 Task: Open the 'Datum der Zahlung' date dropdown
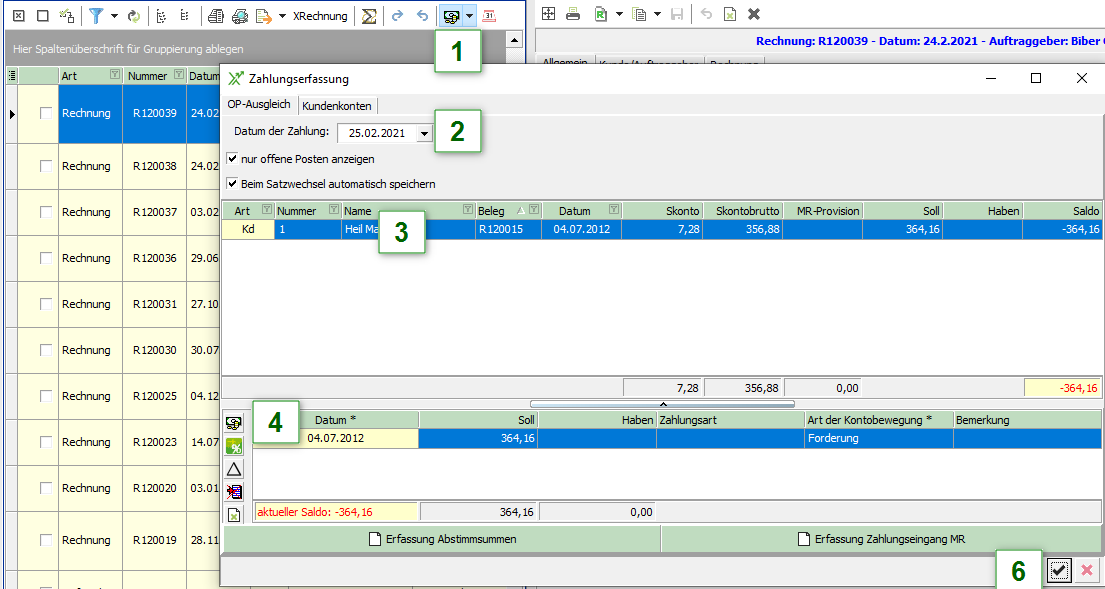424,133
